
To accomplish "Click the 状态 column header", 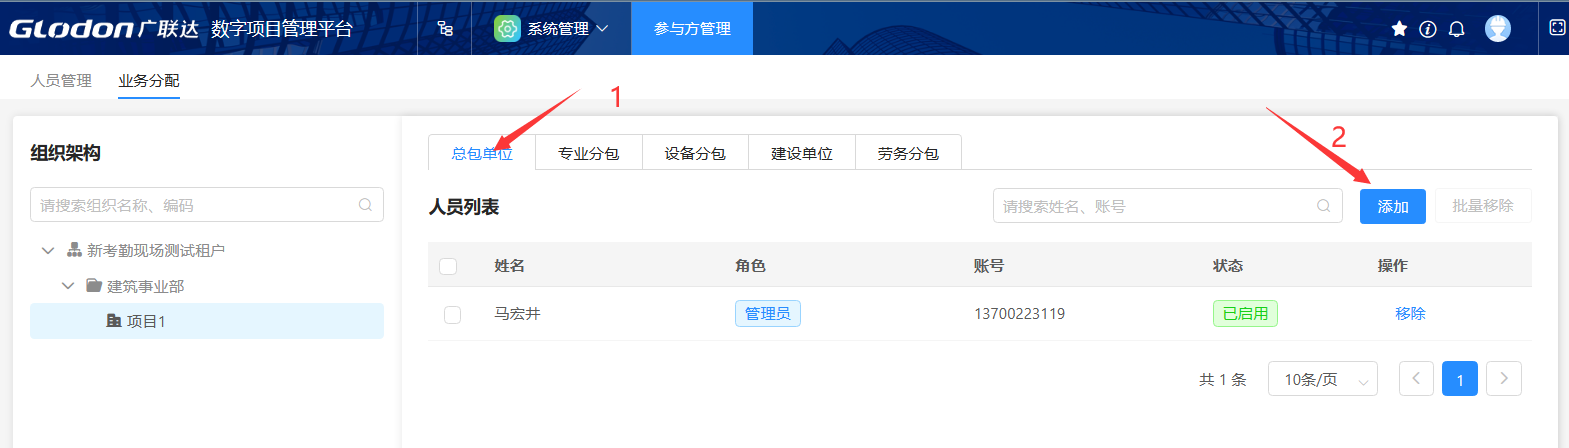I will point(1228,266).
